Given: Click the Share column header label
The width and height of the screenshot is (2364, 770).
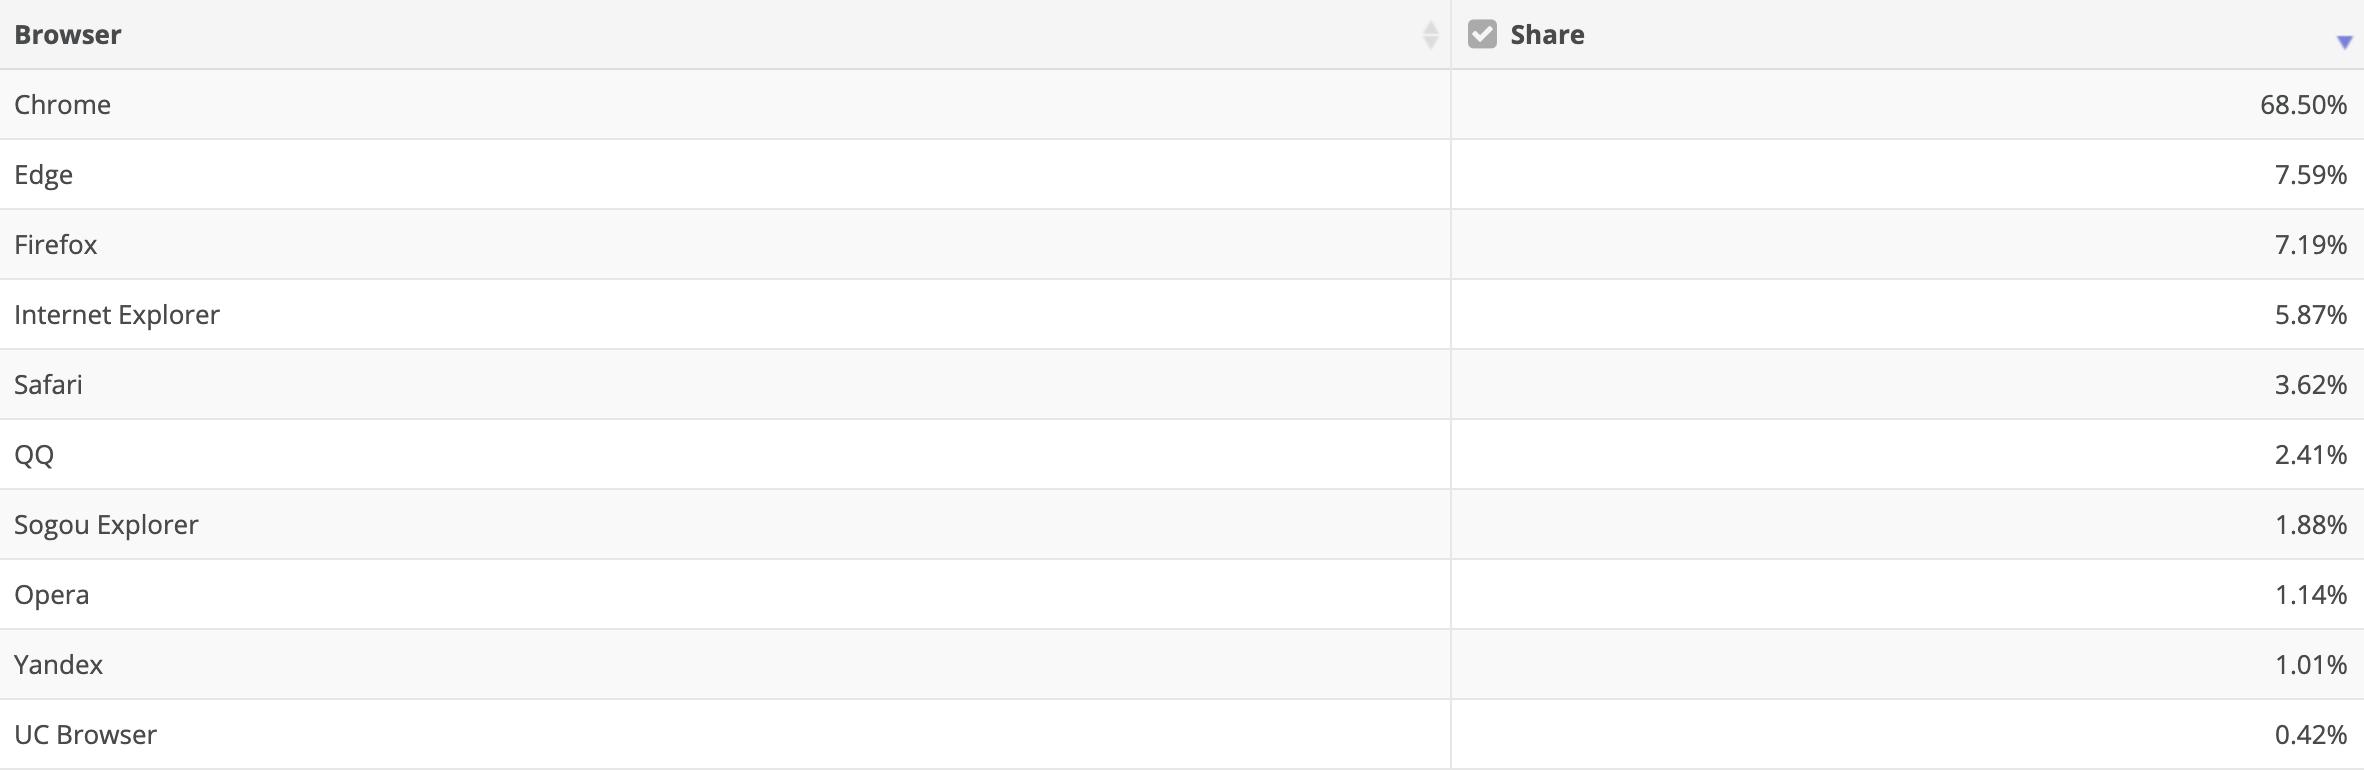Looking at the screenshot, I should 1547,35.
